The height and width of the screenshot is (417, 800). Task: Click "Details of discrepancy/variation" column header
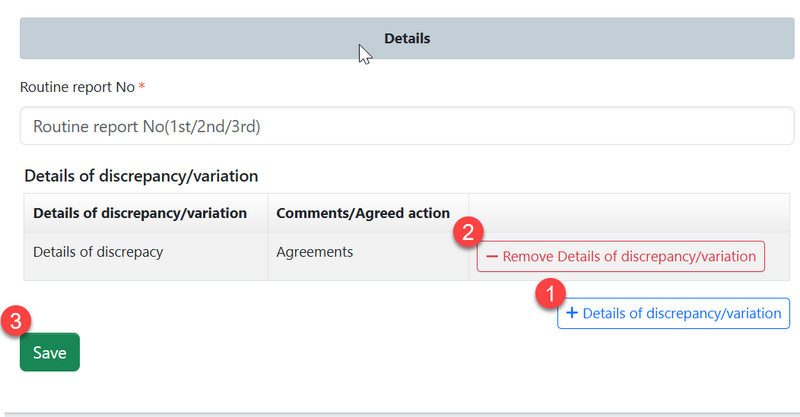140,213
